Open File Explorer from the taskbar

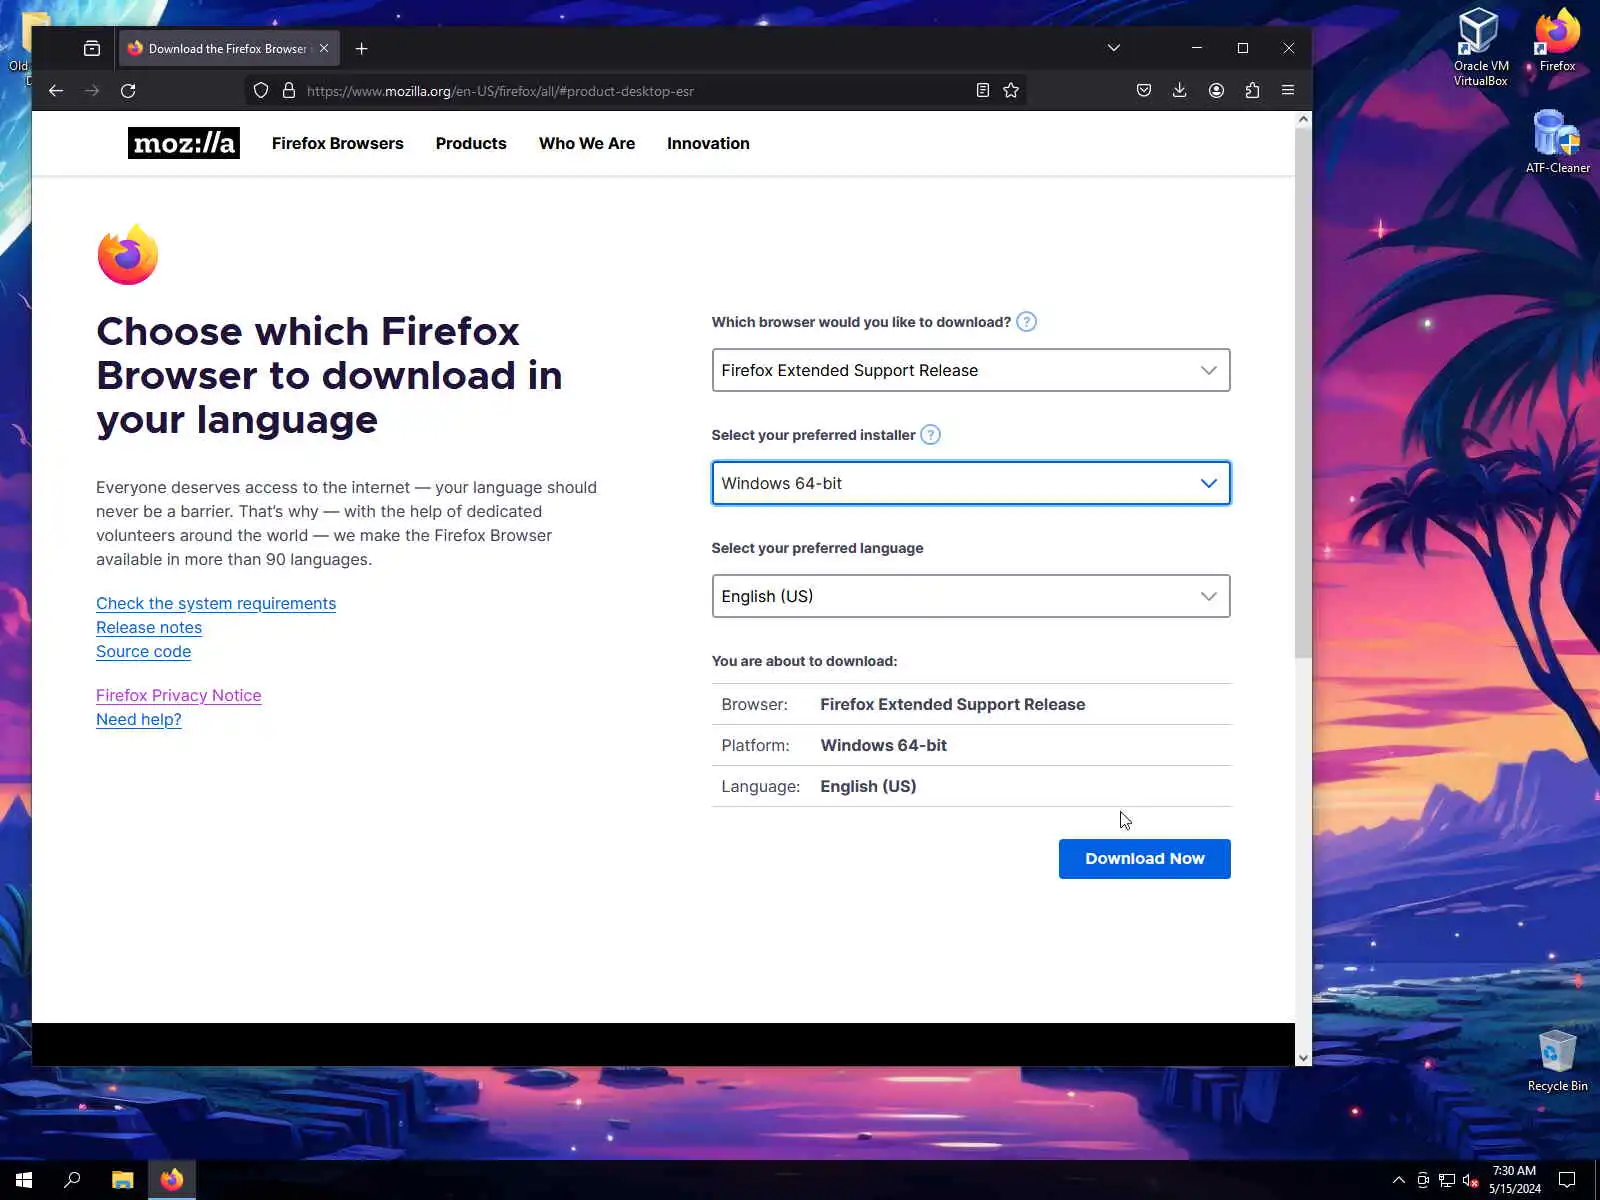point(123,1180)
